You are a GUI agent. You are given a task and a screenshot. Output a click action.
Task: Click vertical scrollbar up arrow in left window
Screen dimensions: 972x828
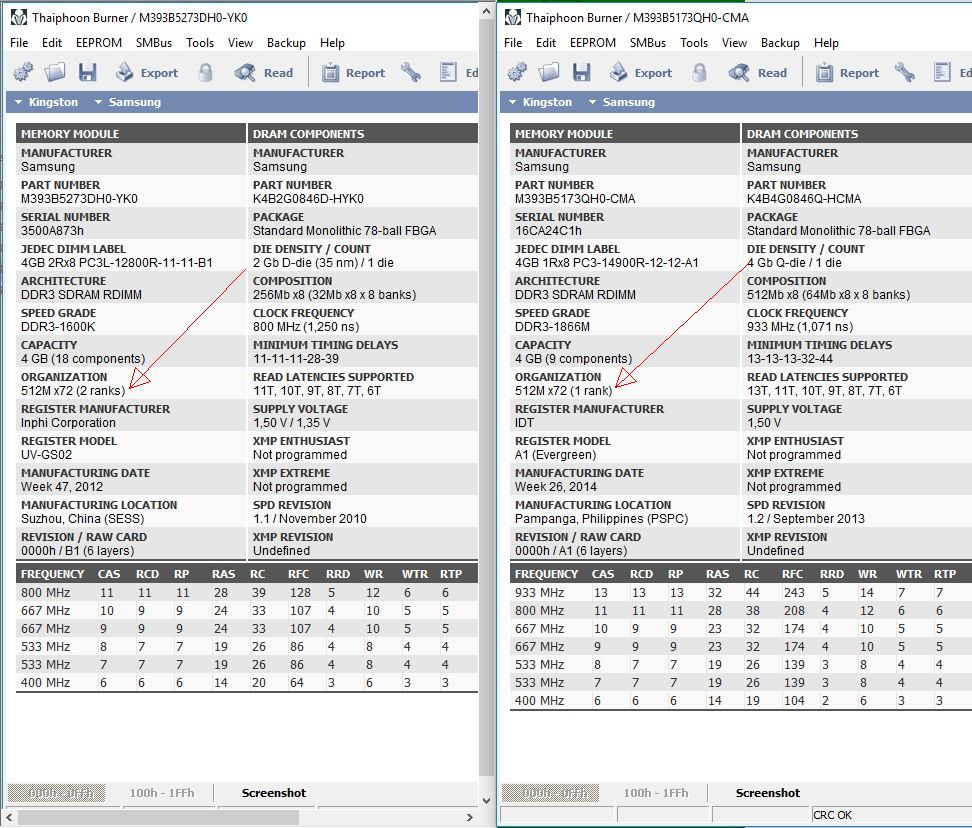487,11
